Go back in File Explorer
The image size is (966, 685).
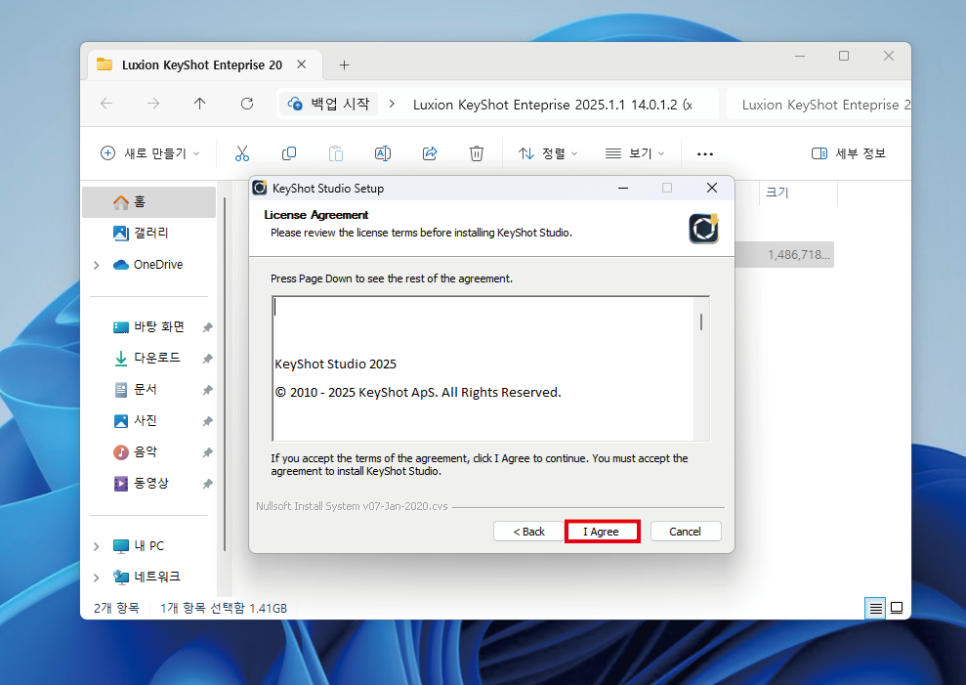[x=107, y=103]
